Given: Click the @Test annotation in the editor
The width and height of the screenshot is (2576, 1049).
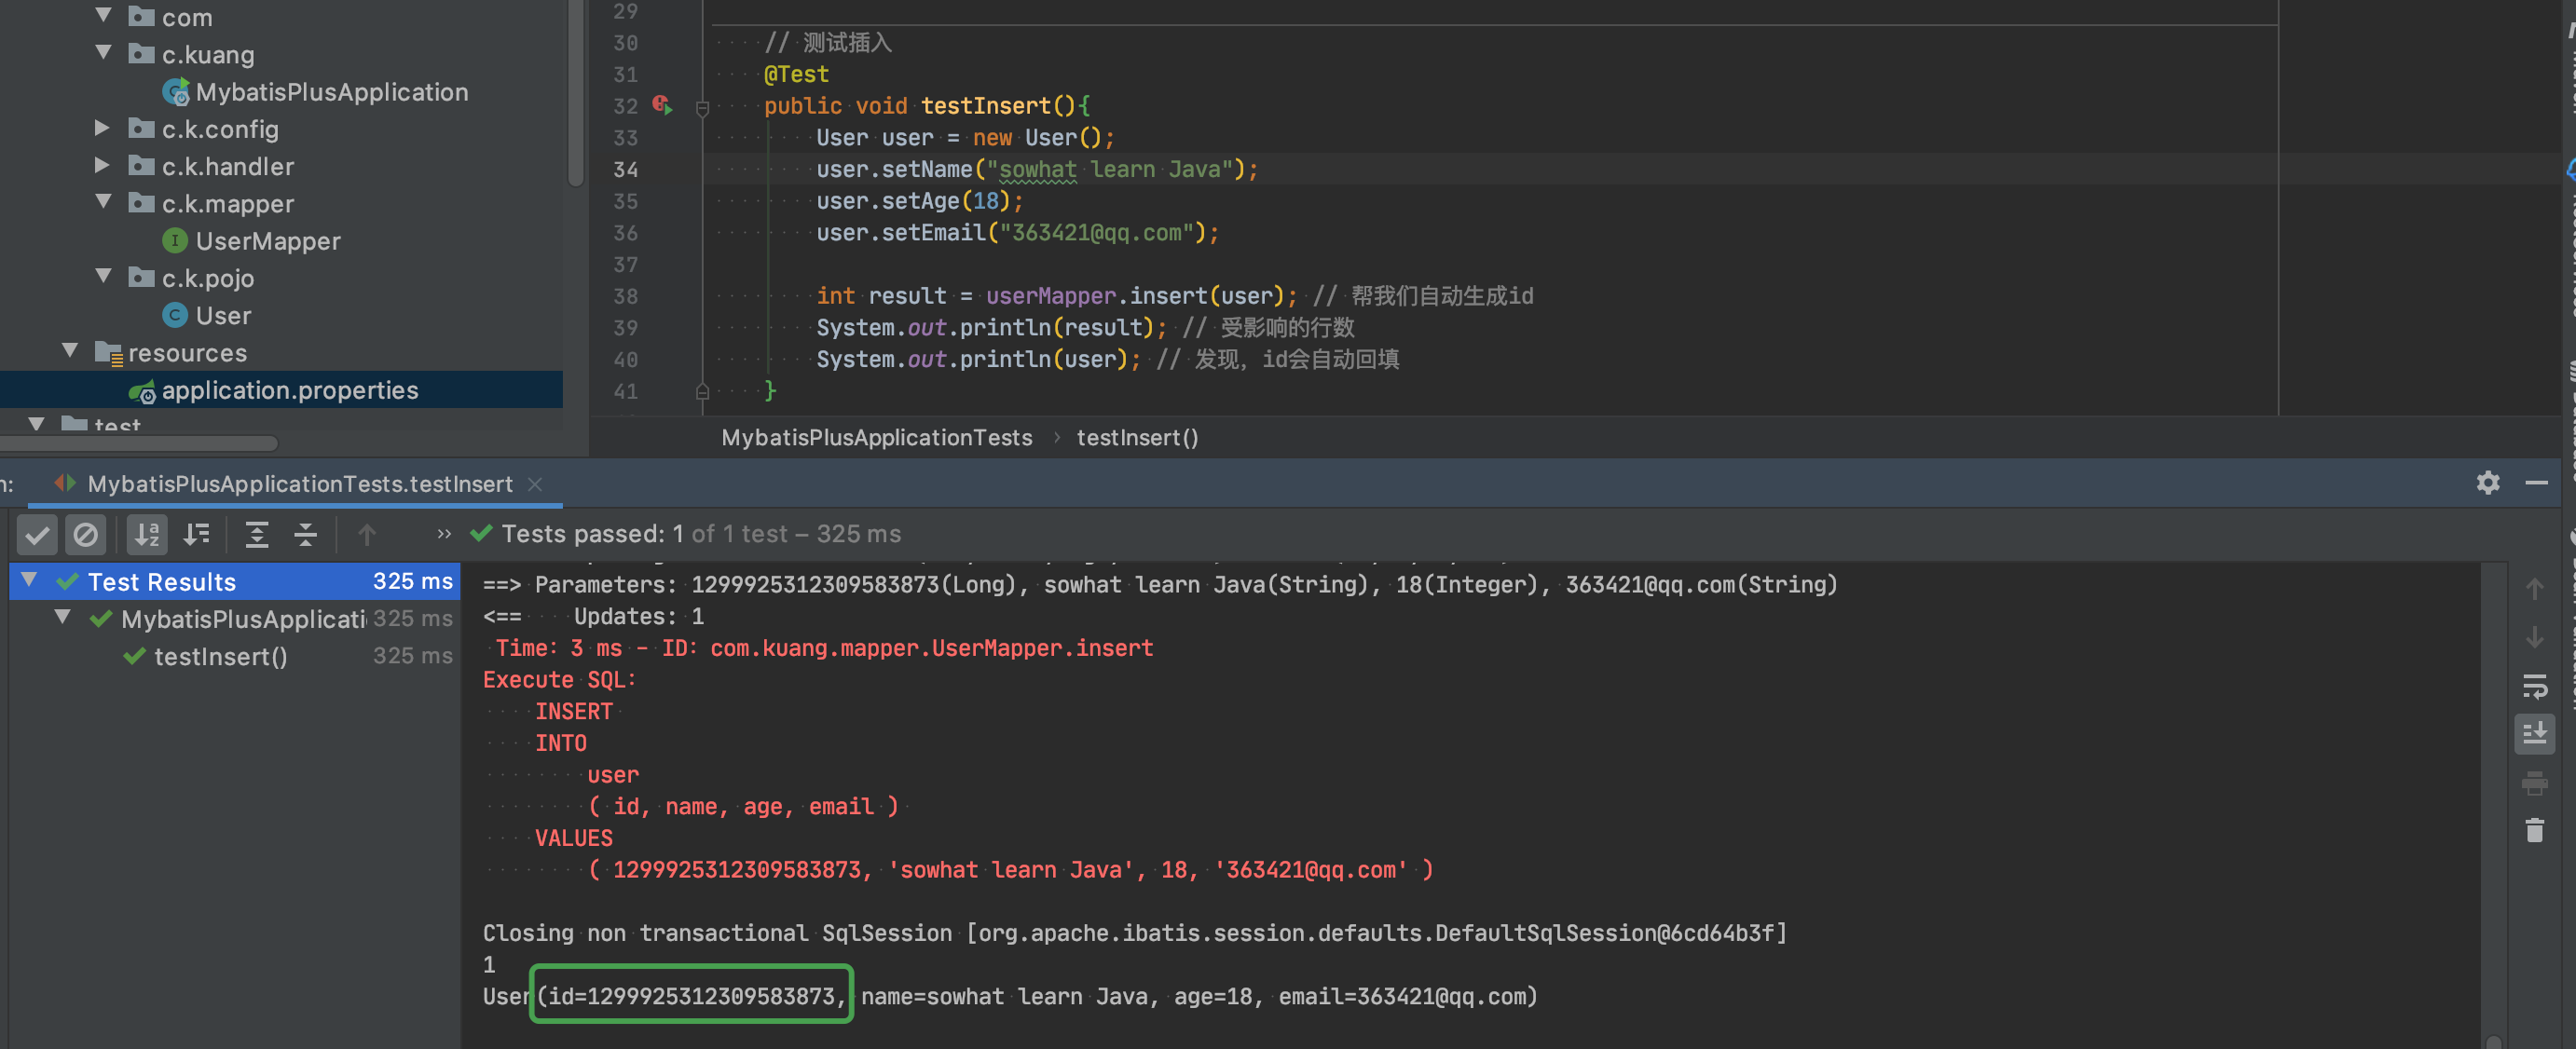Looking at the screenshot, I should coord(796,74).
